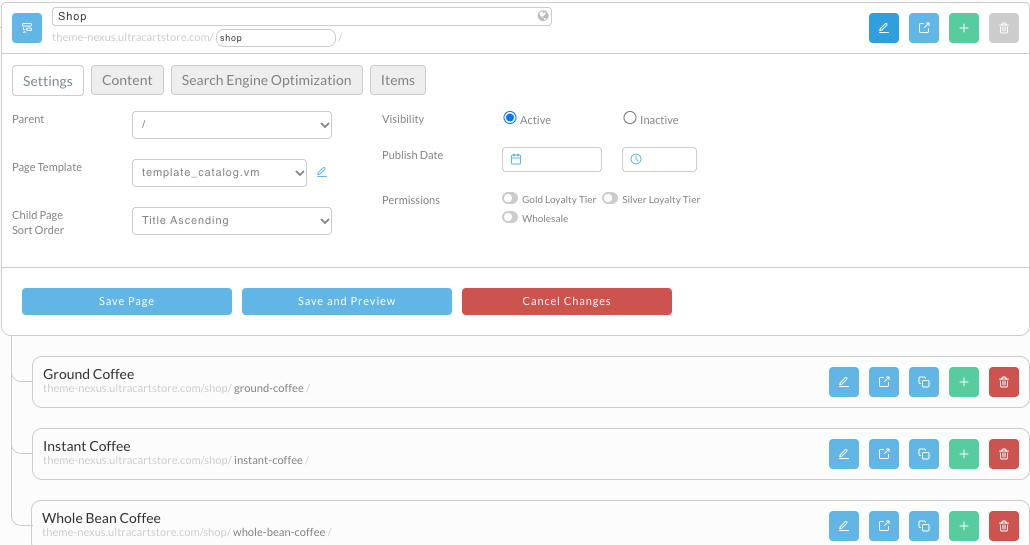The image size is (1030, 545).
Task: Delete the Instant Coffee page
Action: [x=1004, y=454]
